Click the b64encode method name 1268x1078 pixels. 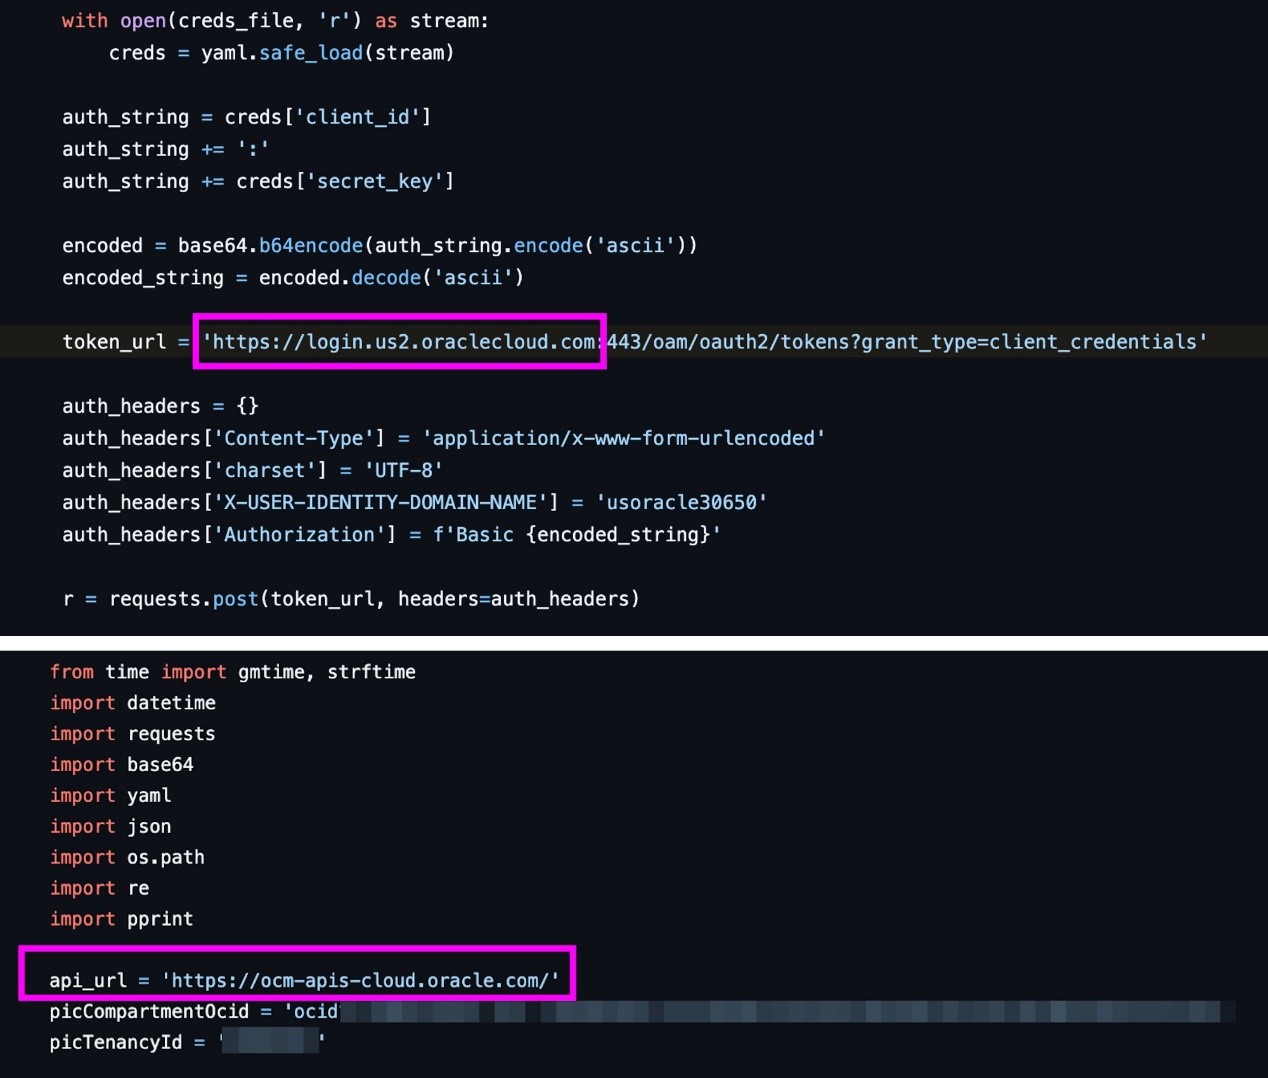pyautogui.click(x=310, y=246)
